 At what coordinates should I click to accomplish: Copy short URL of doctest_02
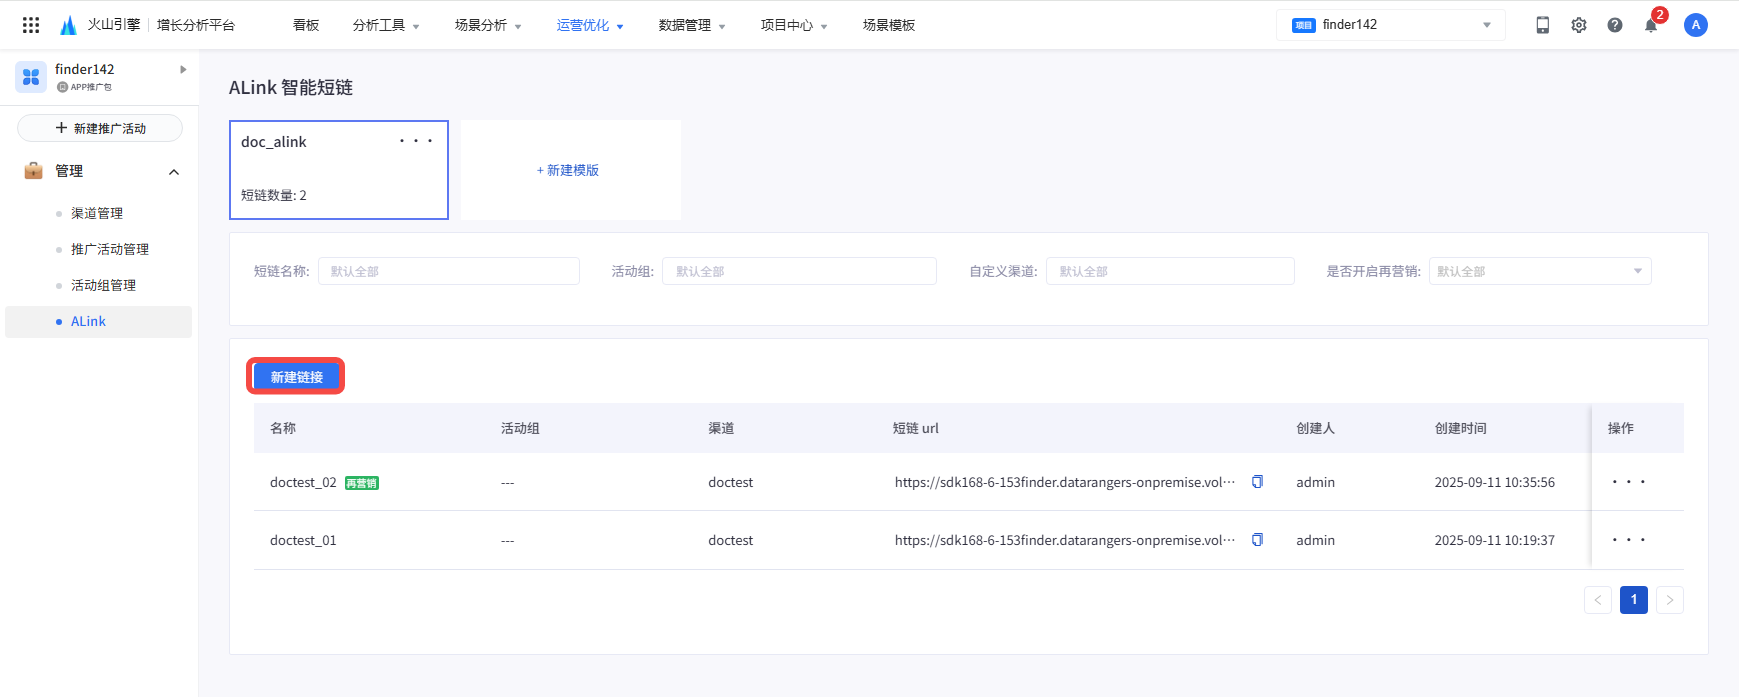(1257, 482)
